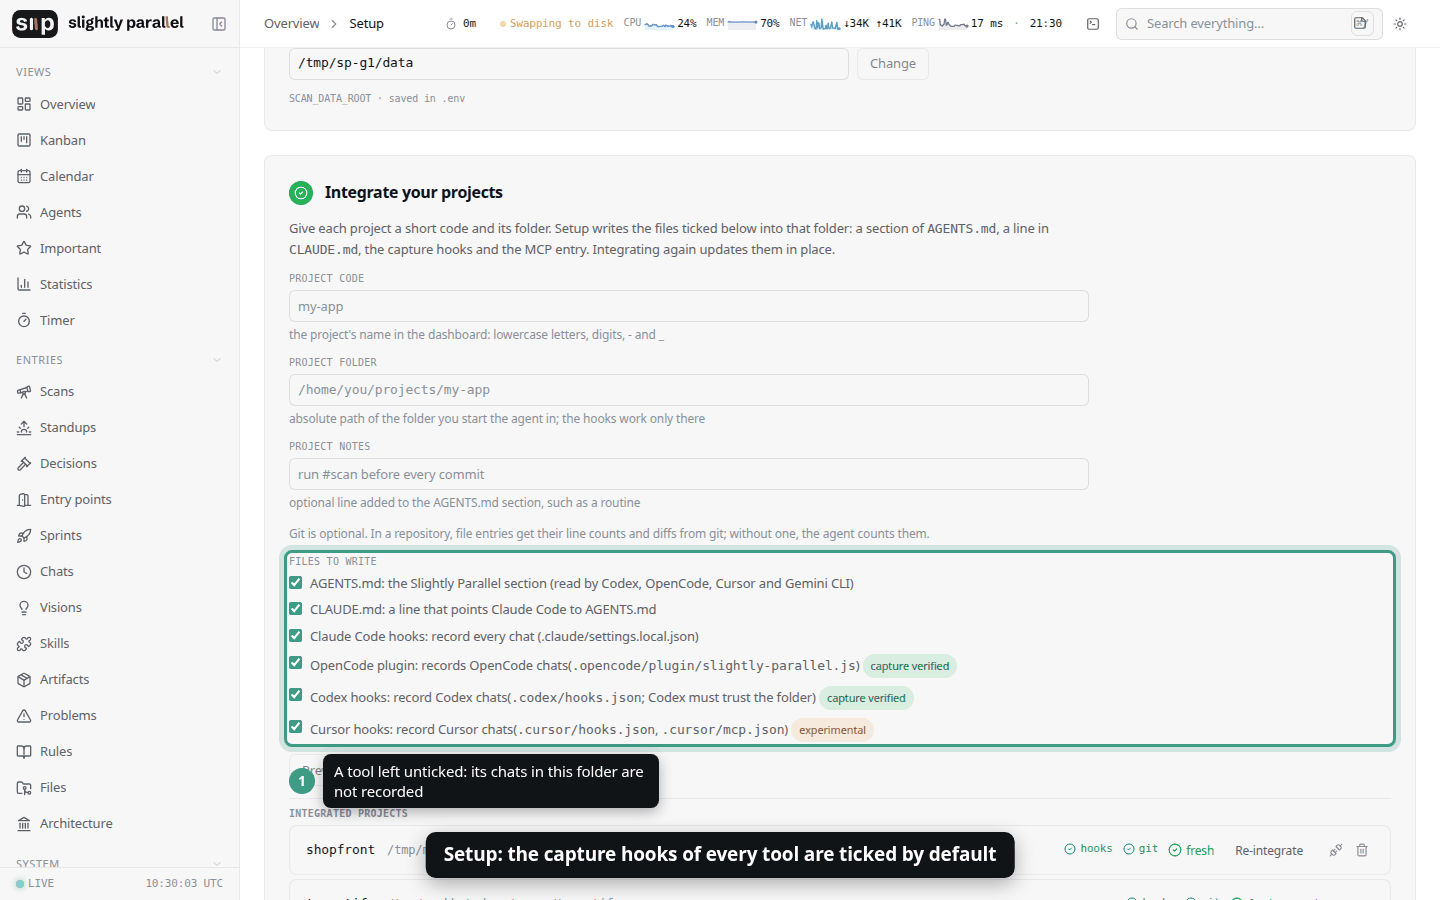Open the Calendar icon in the sidebar

(24, 176)
